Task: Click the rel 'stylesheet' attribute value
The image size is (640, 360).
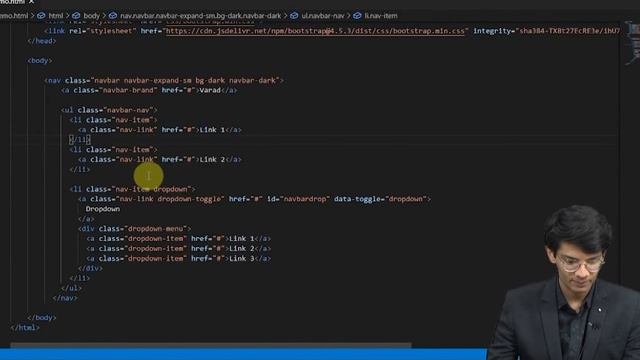Action: (111, 31)
